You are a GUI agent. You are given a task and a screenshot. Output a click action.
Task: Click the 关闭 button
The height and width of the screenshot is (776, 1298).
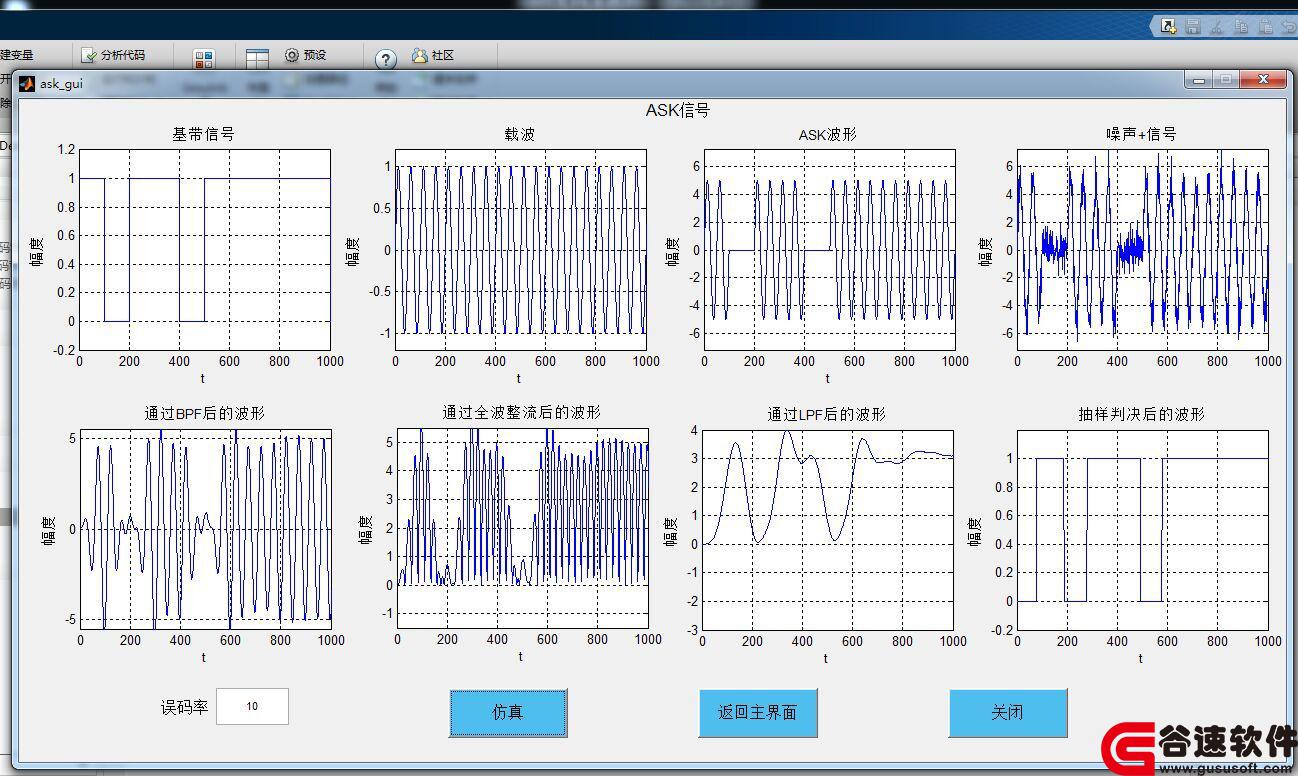point(1008,713)
